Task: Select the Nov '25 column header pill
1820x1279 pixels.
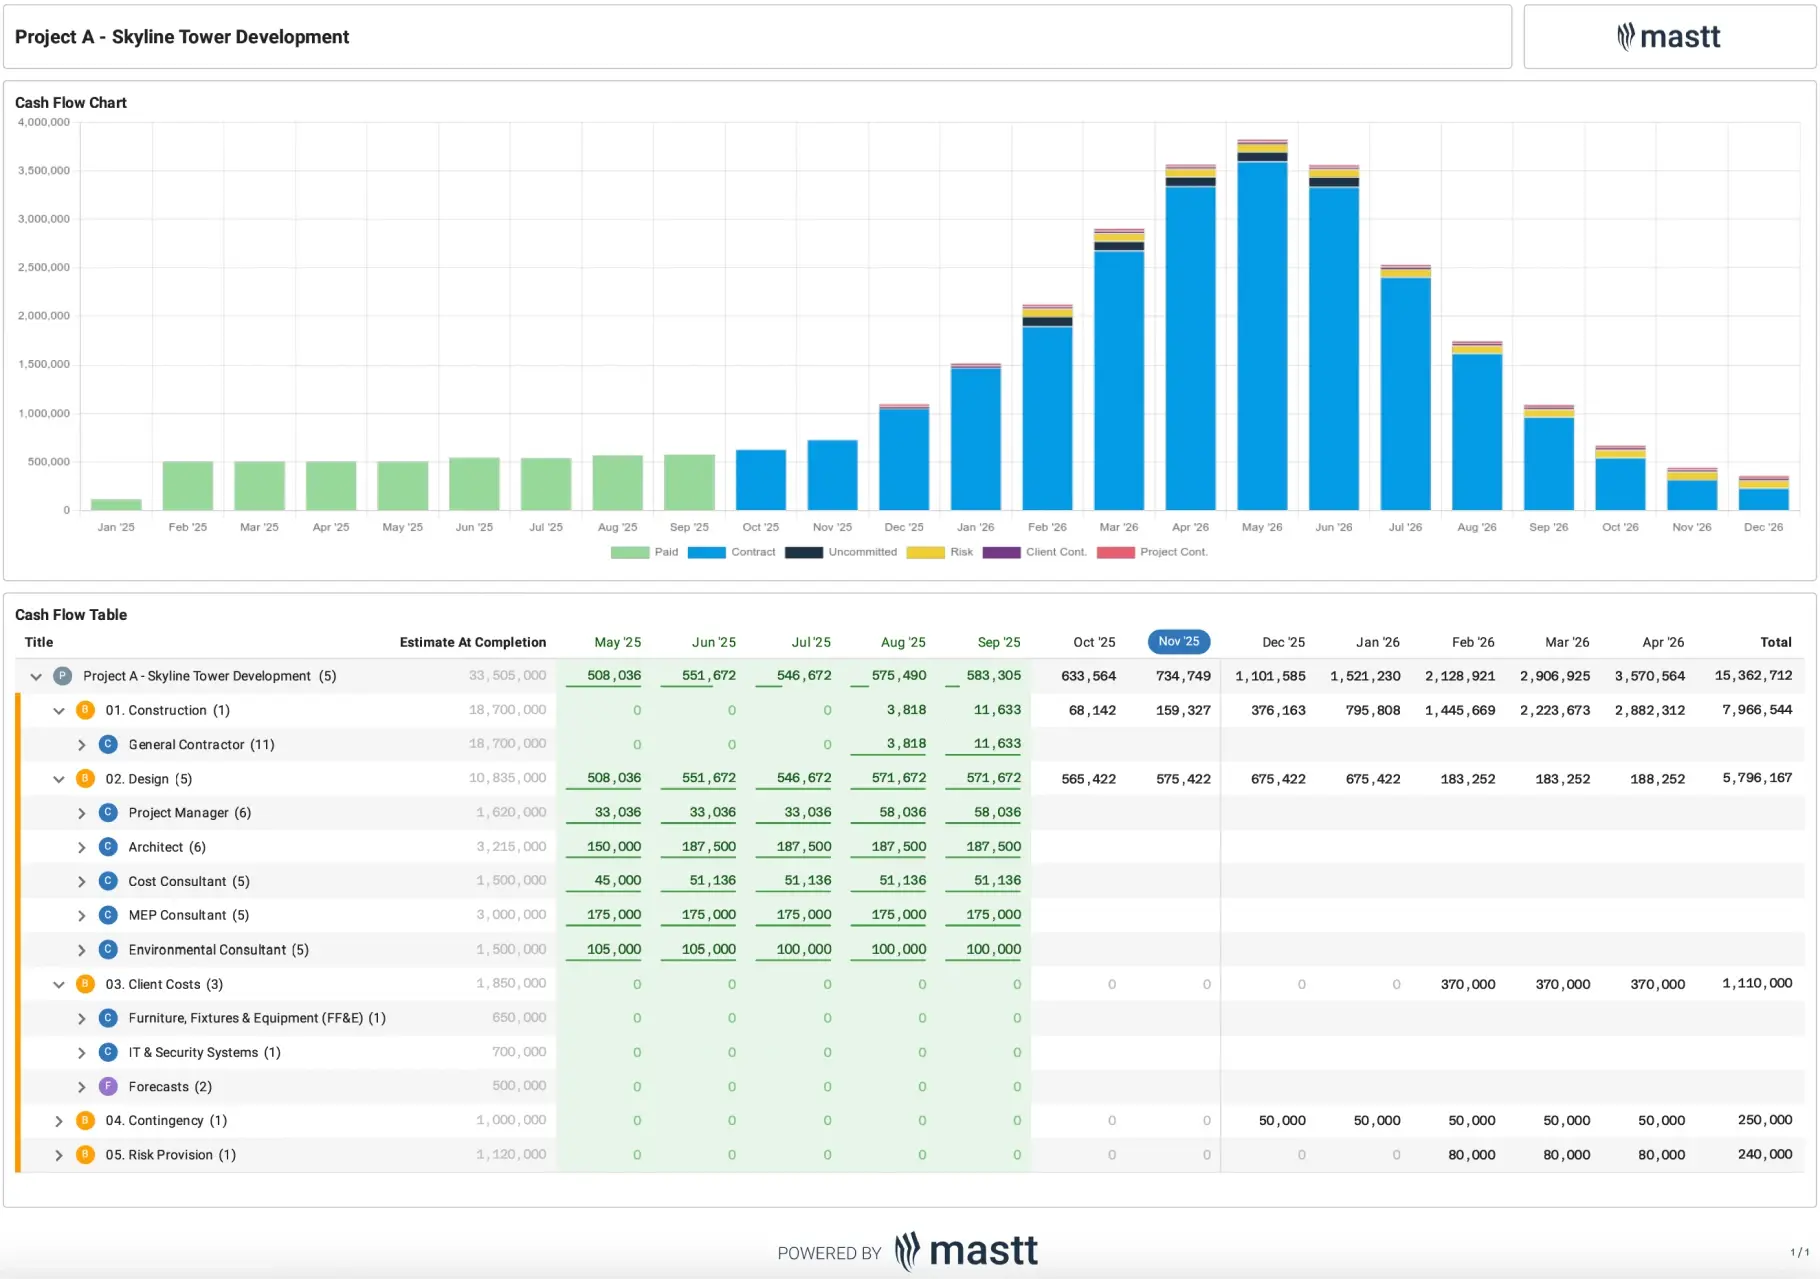Action: point(1178,641)
